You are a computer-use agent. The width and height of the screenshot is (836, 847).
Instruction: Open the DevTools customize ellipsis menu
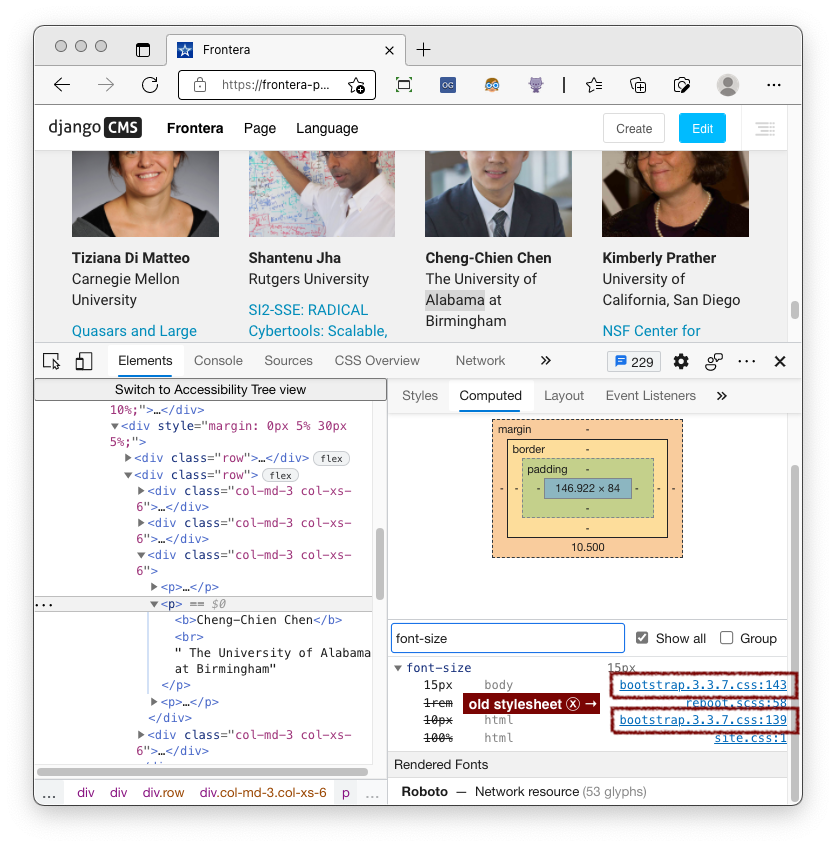point(747,361)
